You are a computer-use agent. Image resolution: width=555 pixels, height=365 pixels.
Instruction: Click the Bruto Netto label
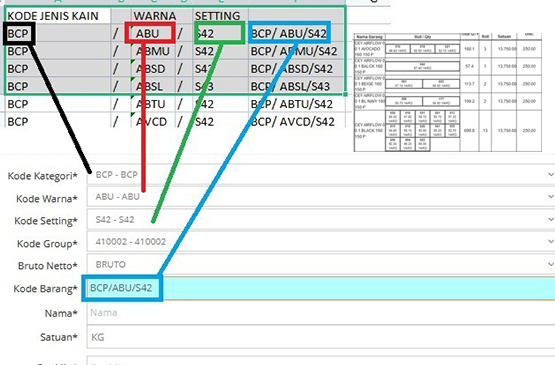click(47, 266)
